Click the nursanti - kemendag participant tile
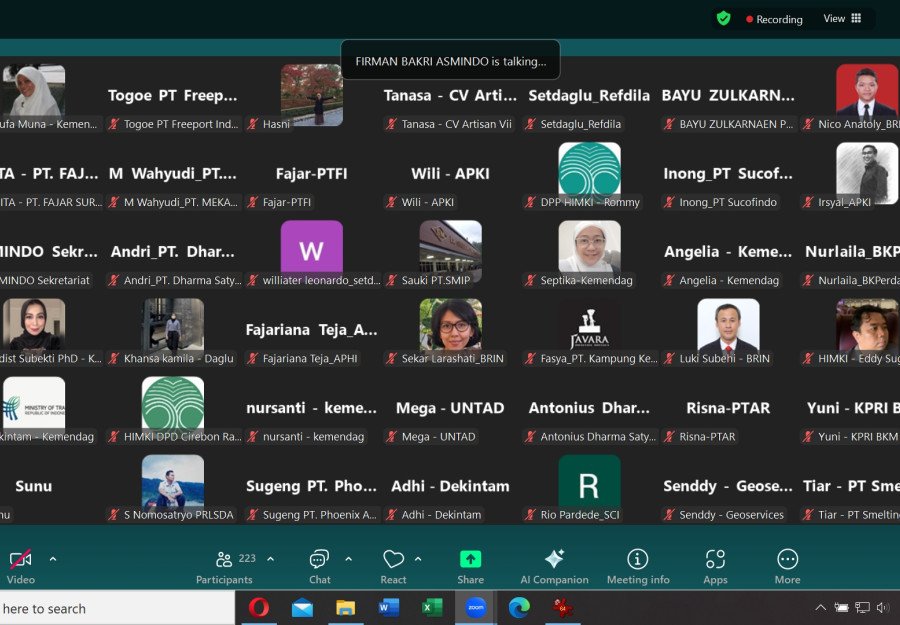 point(312,407)
